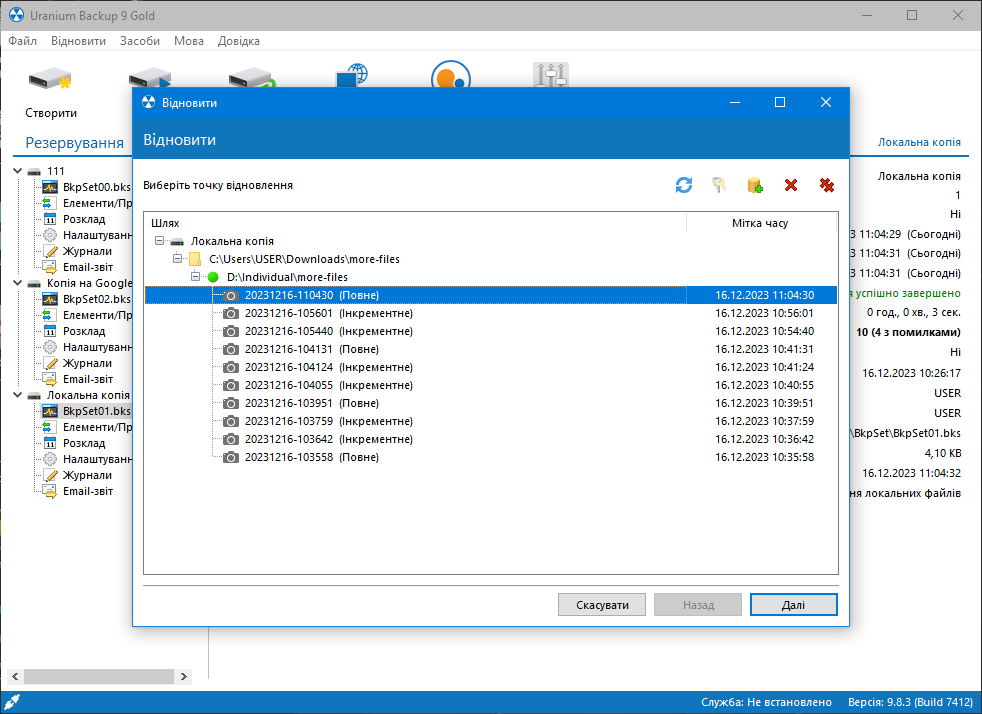Select the restore point 20231216-103951 (Повне)
982x714 pixels.
[491, 403]
